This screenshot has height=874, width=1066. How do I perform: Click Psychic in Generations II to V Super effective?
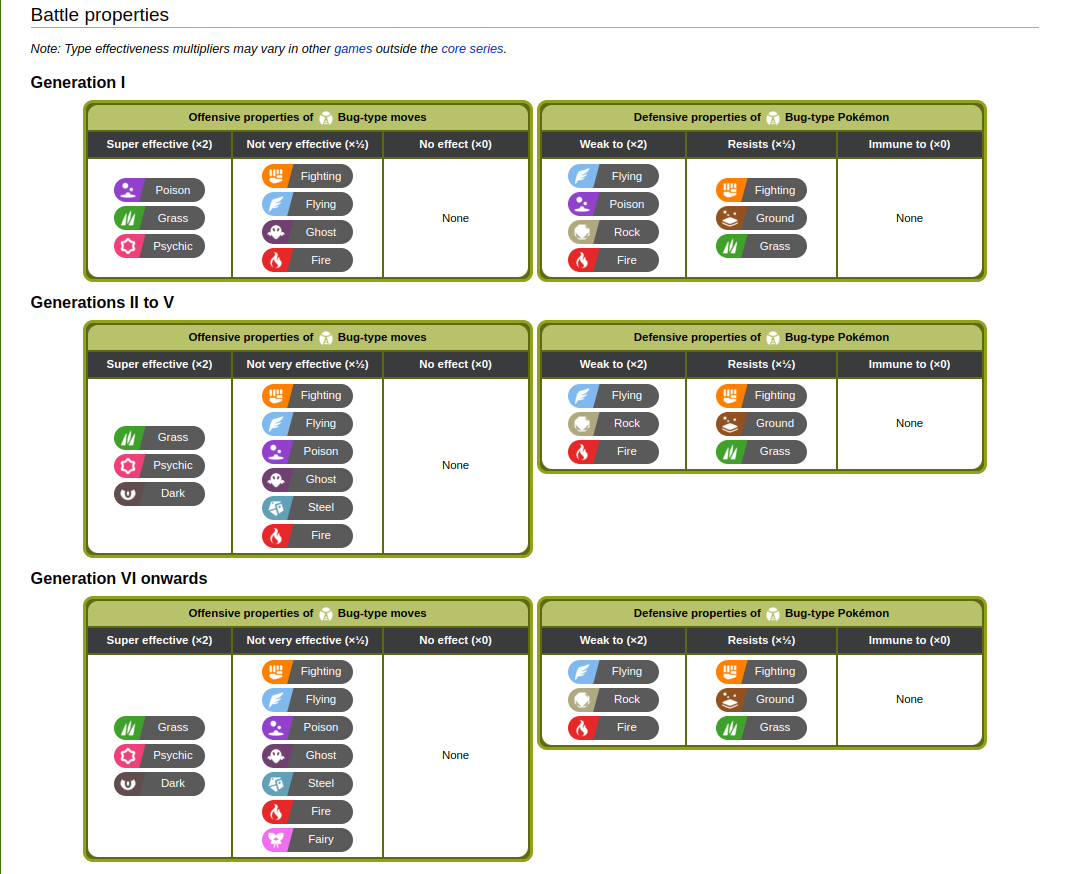pos(159,466)
